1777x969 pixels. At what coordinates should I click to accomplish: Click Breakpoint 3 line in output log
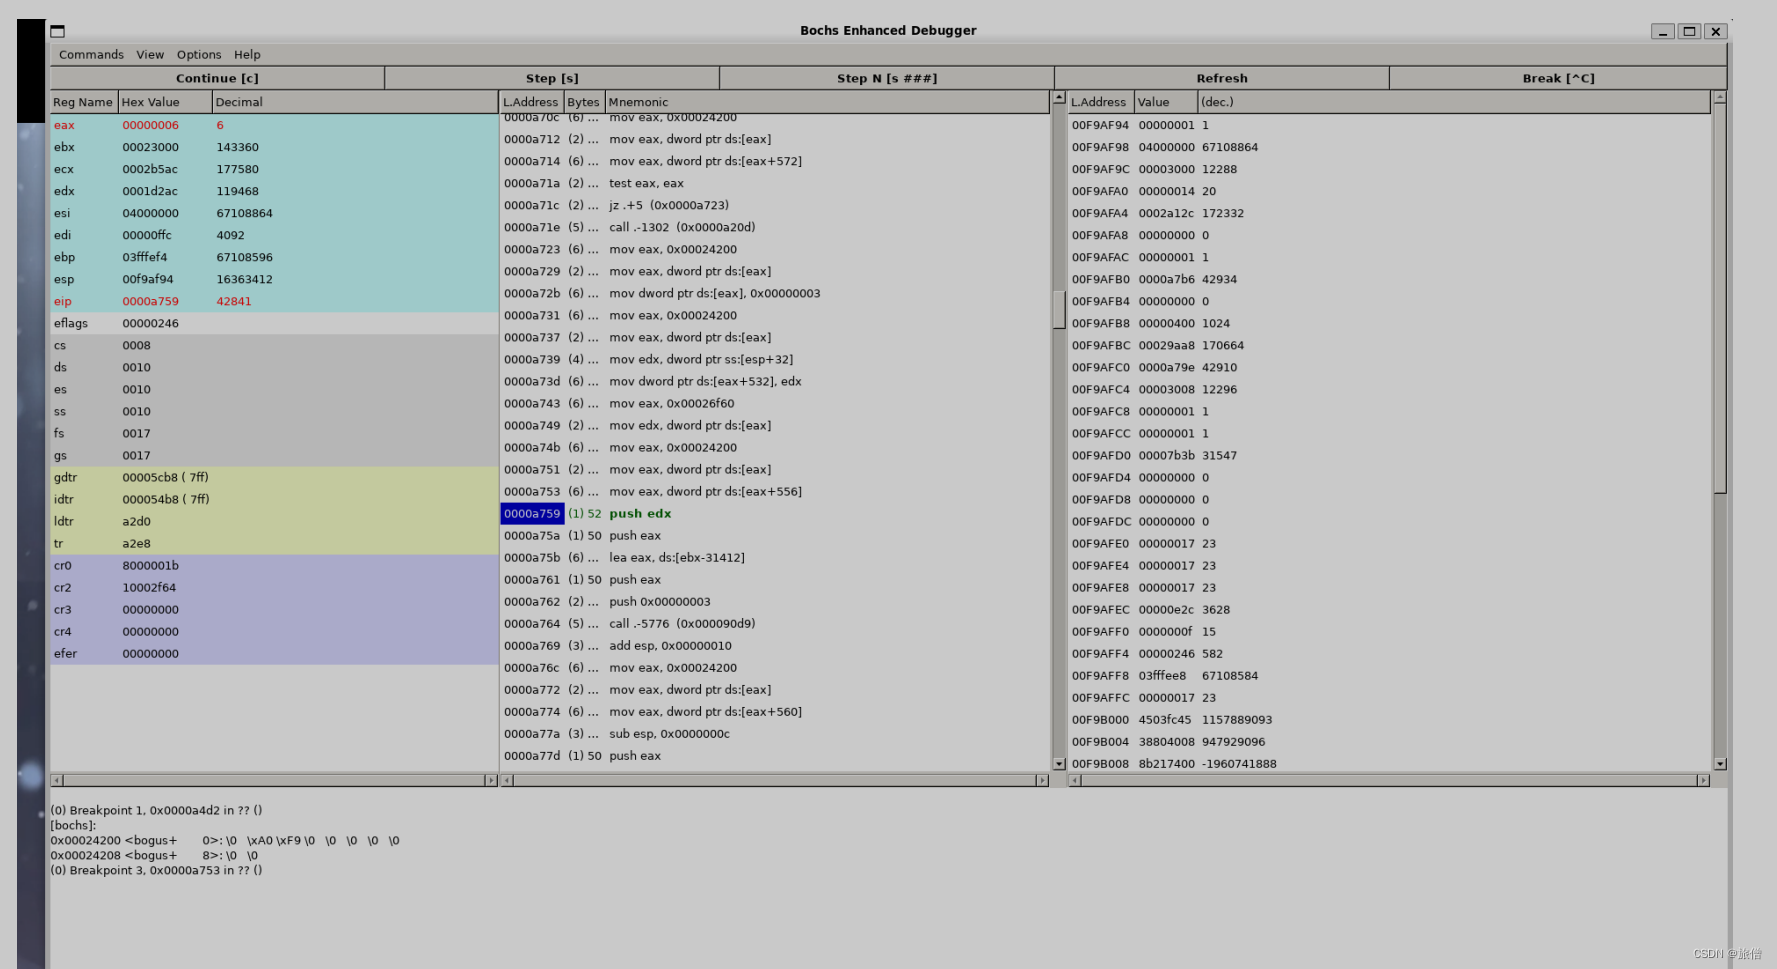click(156, 870)
